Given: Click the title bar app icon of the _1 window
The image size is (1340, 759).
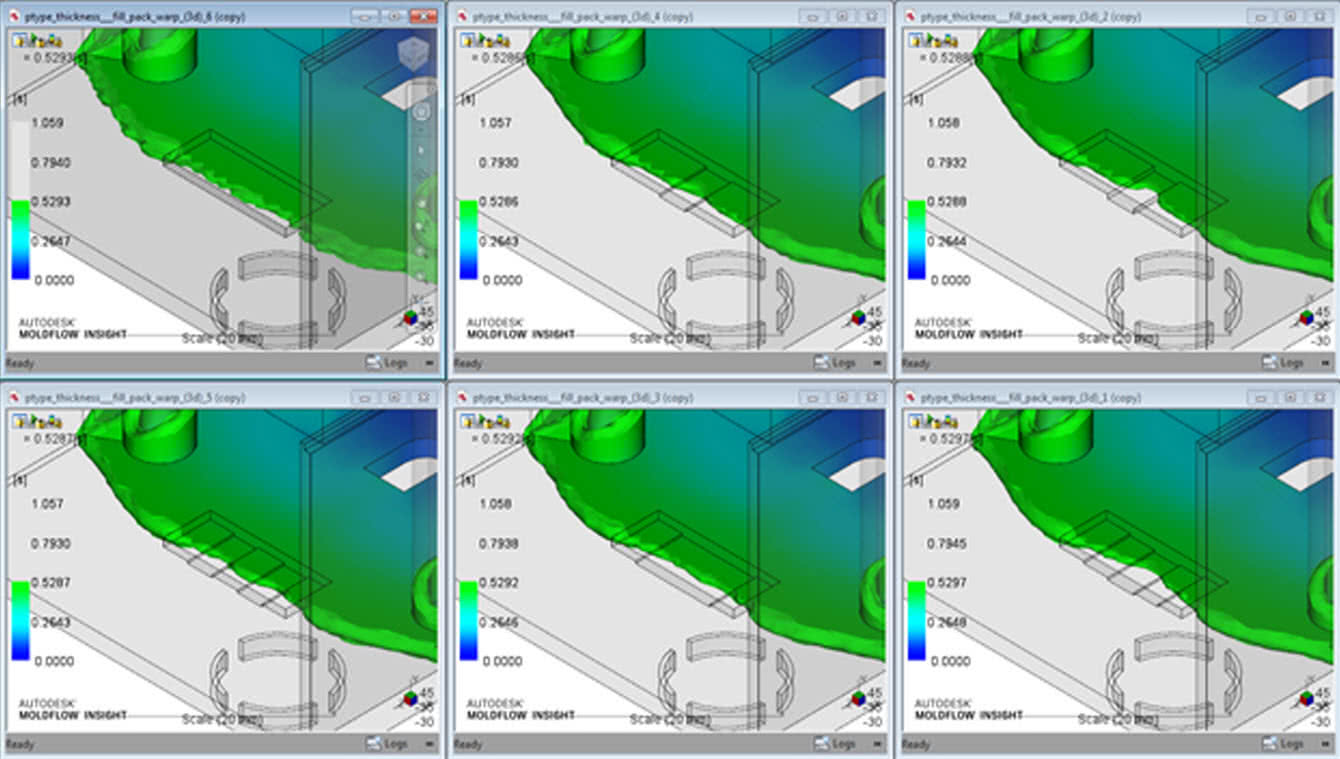Looking at the screenshot, I should (911, 398).
